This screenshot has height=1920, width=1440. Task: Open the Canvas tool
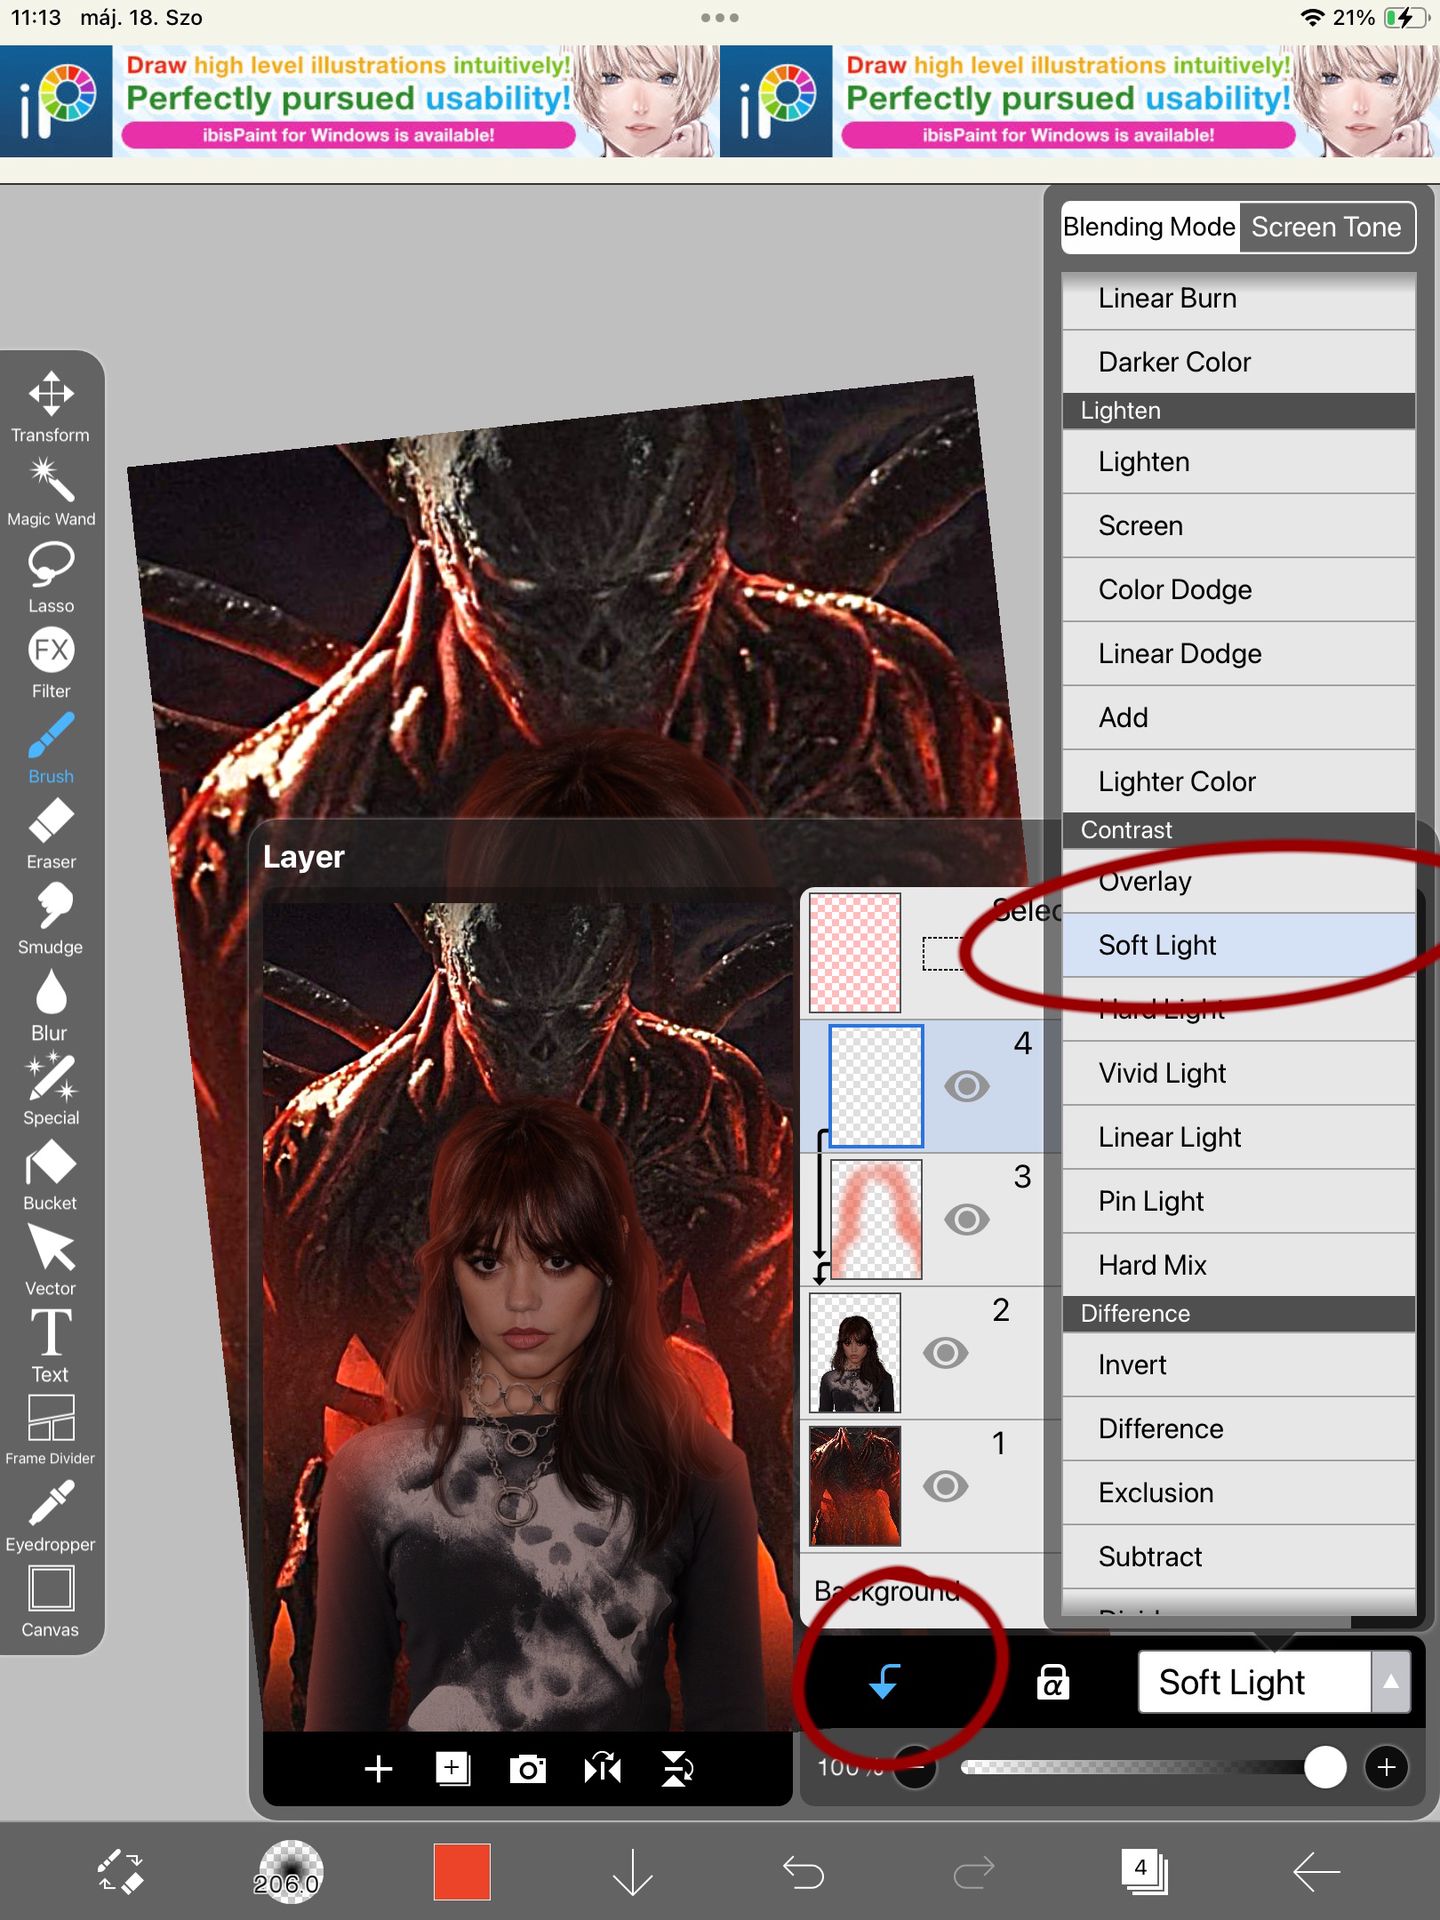tap(51, 1601)
